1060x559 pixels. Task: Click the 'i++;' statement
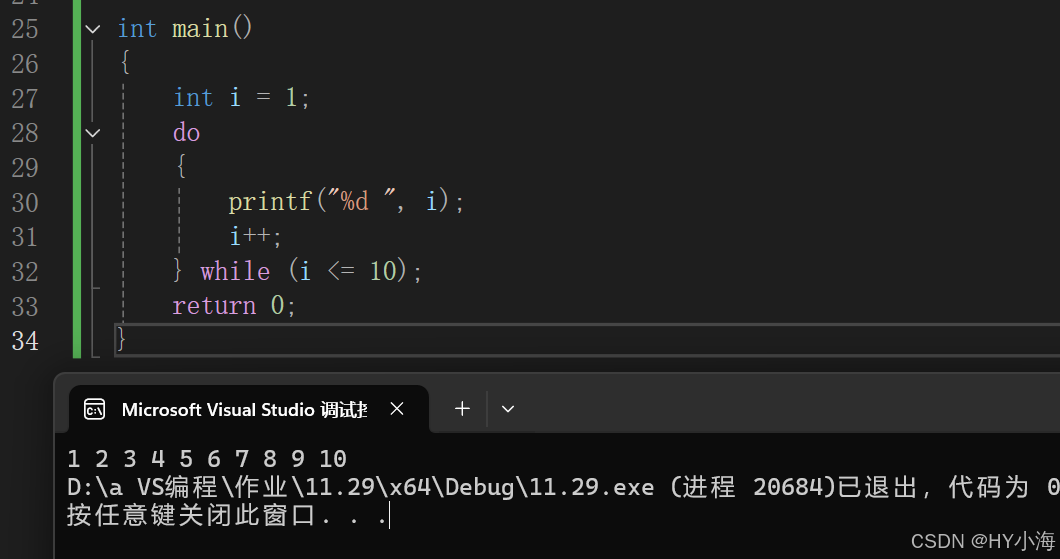coord(255,237)
